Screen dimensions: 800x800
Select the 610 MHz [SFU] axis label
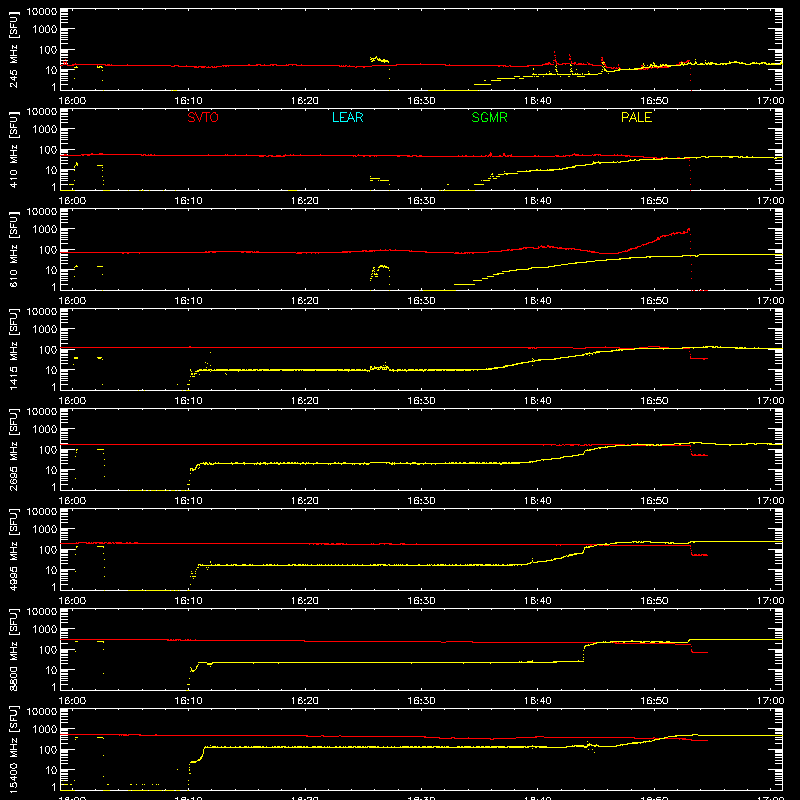click(14, 249)
